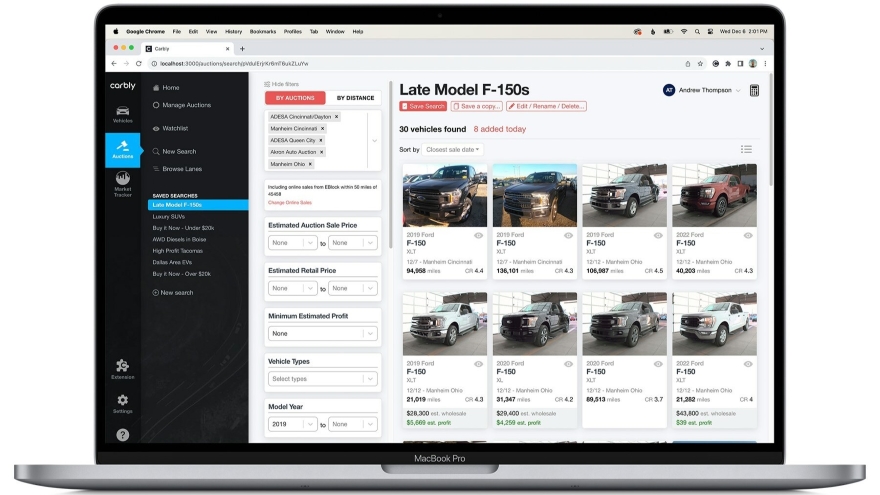Toggle watch eye on 40,203 miles F-150
Image resolution: width=880 pixels, height=495 pixels.
click(747, 235)
